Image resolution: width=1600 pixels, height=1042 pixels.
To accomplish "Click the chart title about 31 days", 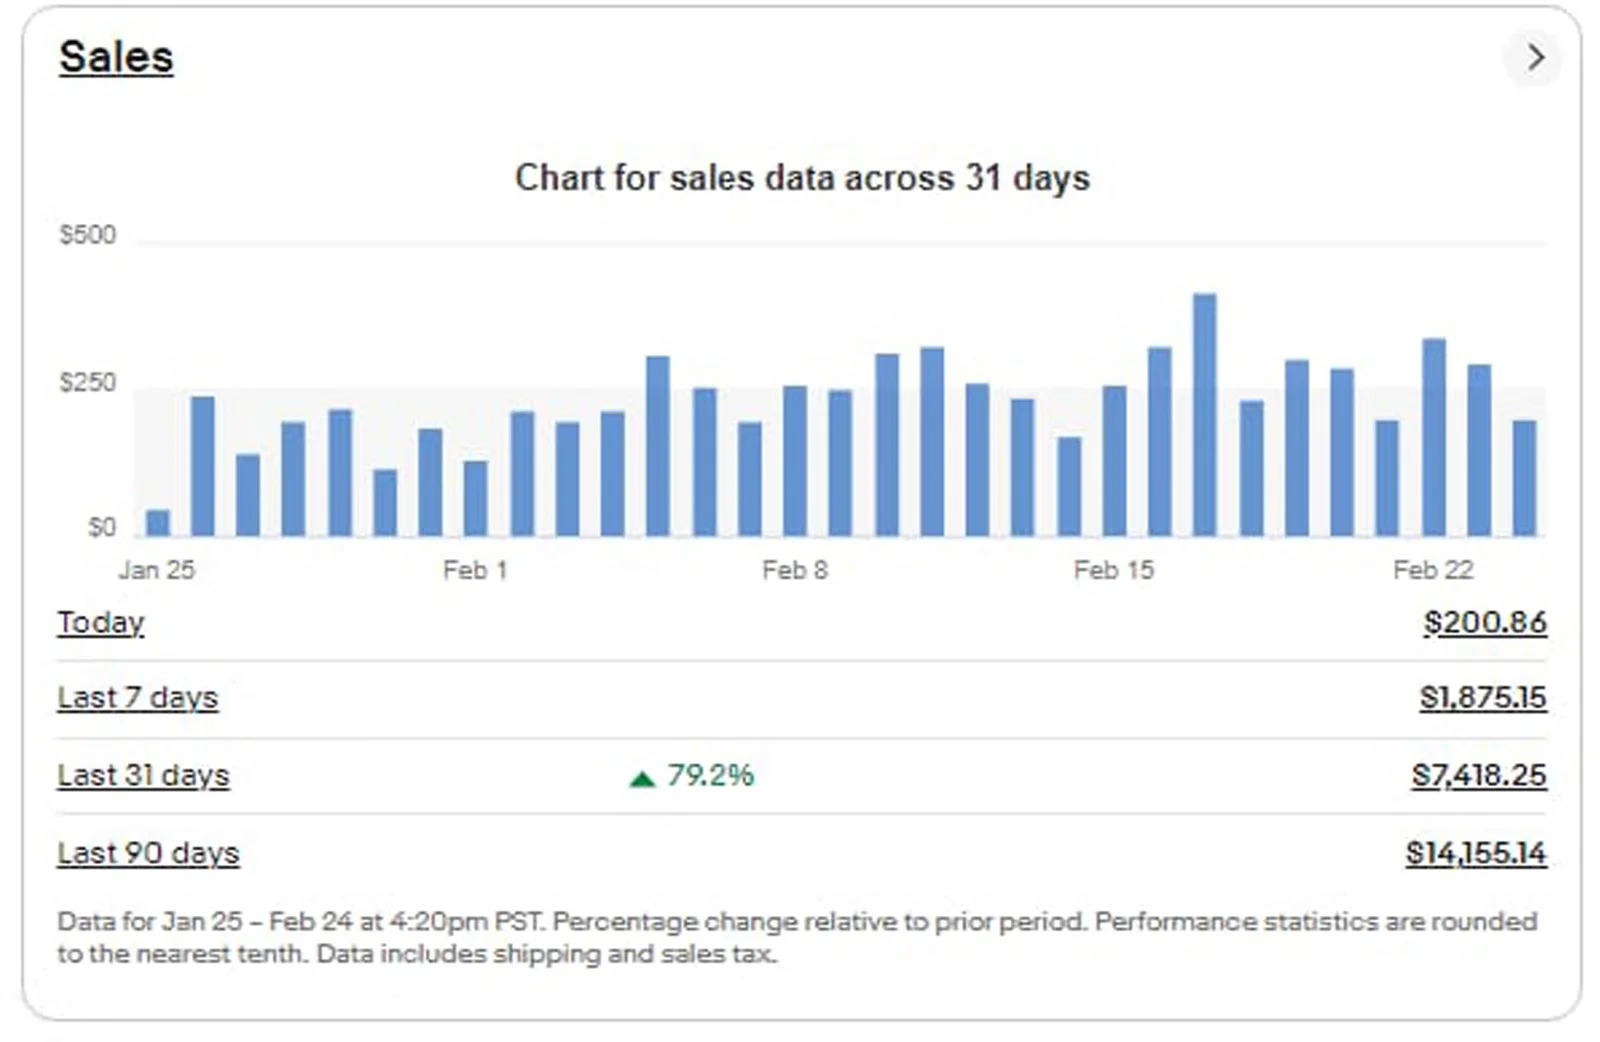I will (x=802, y=178).
